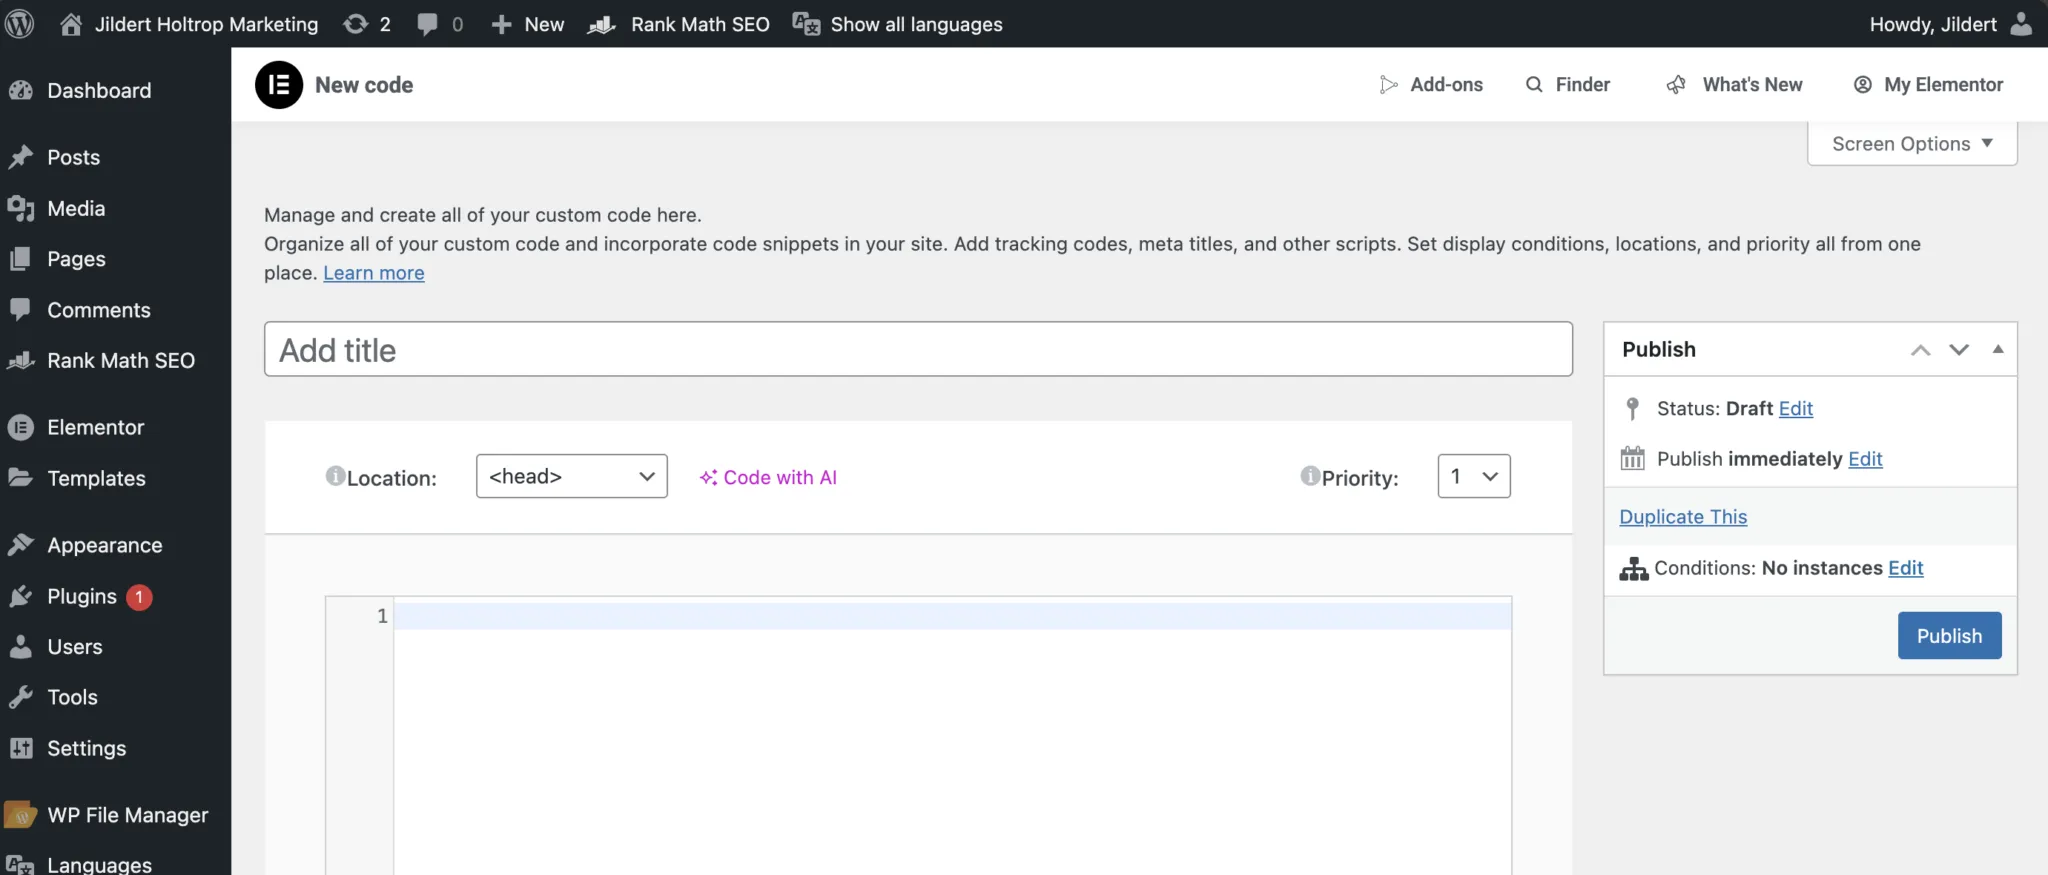Click the Priority info icon

click(x=1309, y=476)
